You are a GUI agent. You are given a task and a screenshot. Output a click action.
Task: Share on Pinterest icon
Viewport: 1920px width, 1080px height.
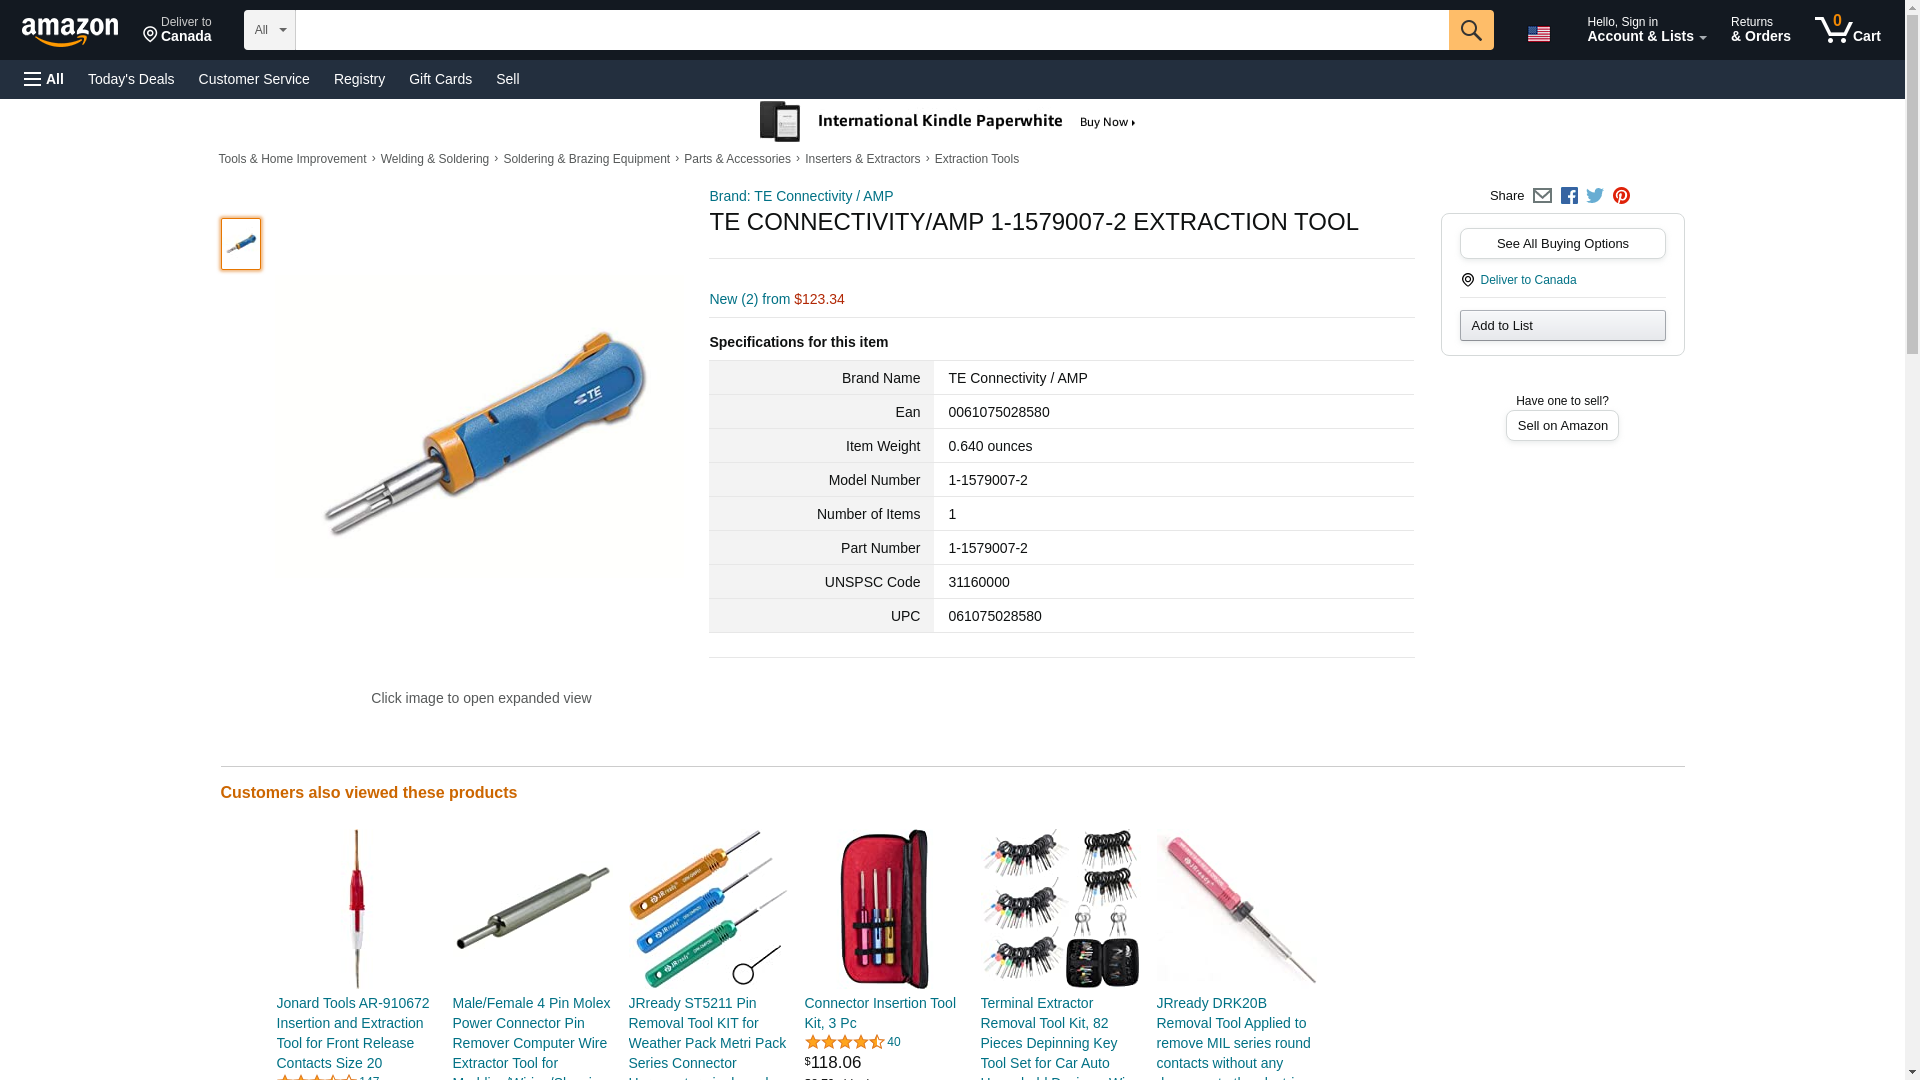click(x=1621, y=196)
